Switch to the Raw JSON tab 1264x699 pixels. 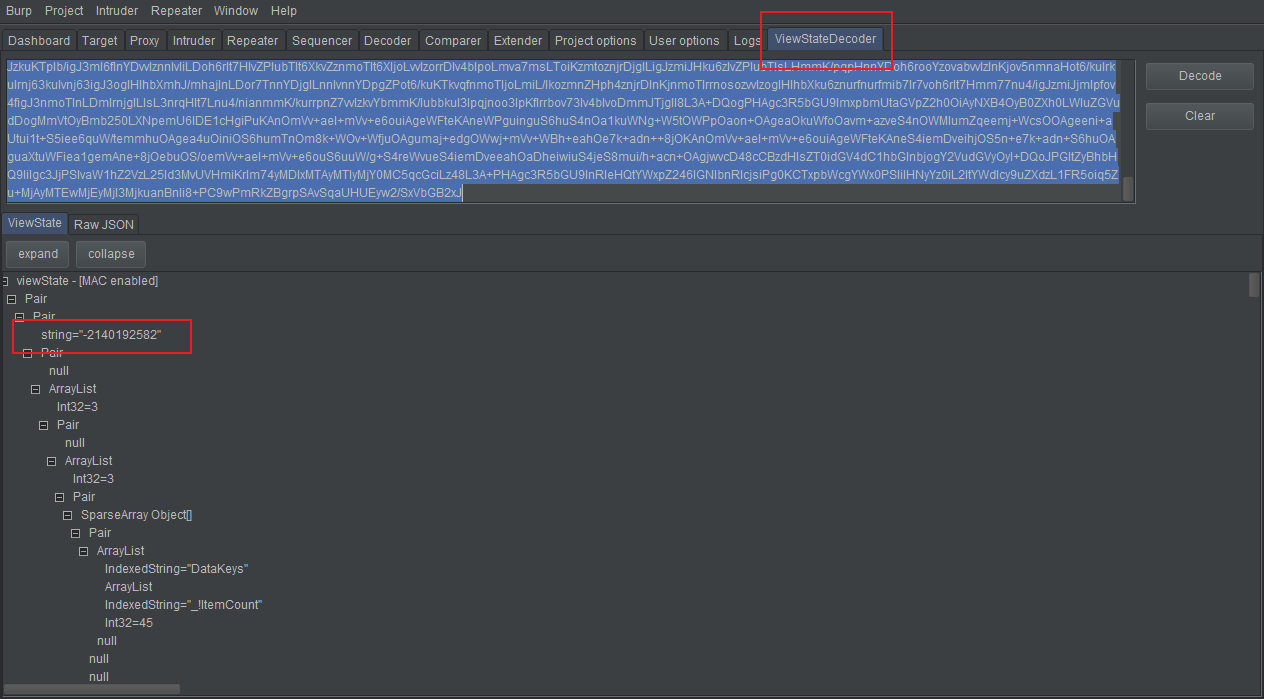(x=103, y=224)
